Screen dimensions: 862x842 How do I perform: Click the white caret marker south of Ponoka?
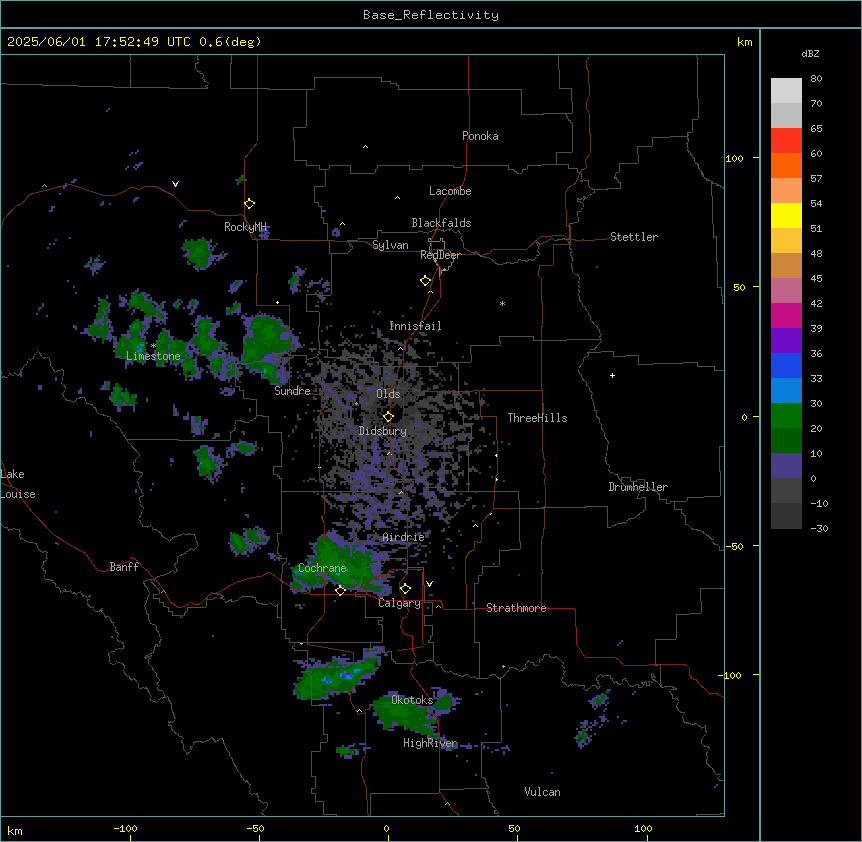pos(365,147)
